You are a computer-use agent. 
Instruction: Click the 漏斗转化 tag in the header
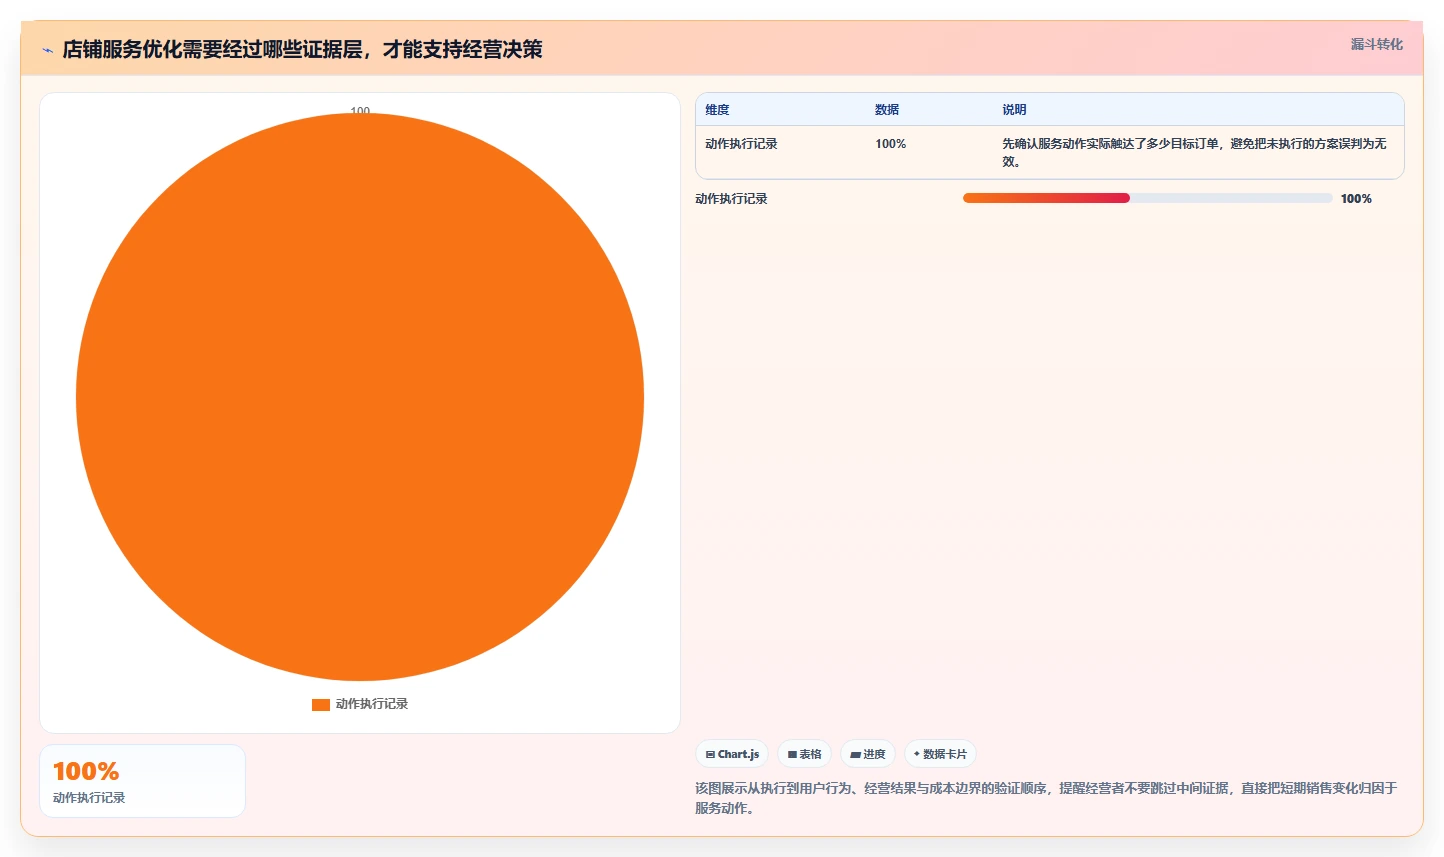pyautogui.click(x=1376, y=44)
